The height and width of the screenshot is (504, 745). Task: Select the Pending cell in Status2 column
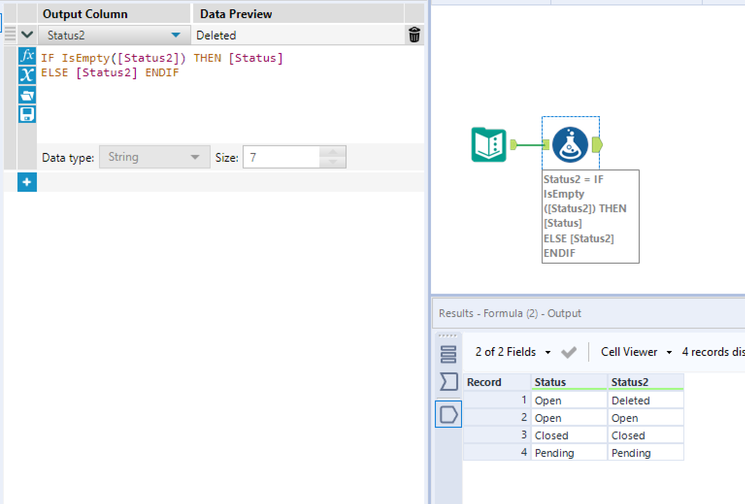pyautogui.click(x=646, y=453)
